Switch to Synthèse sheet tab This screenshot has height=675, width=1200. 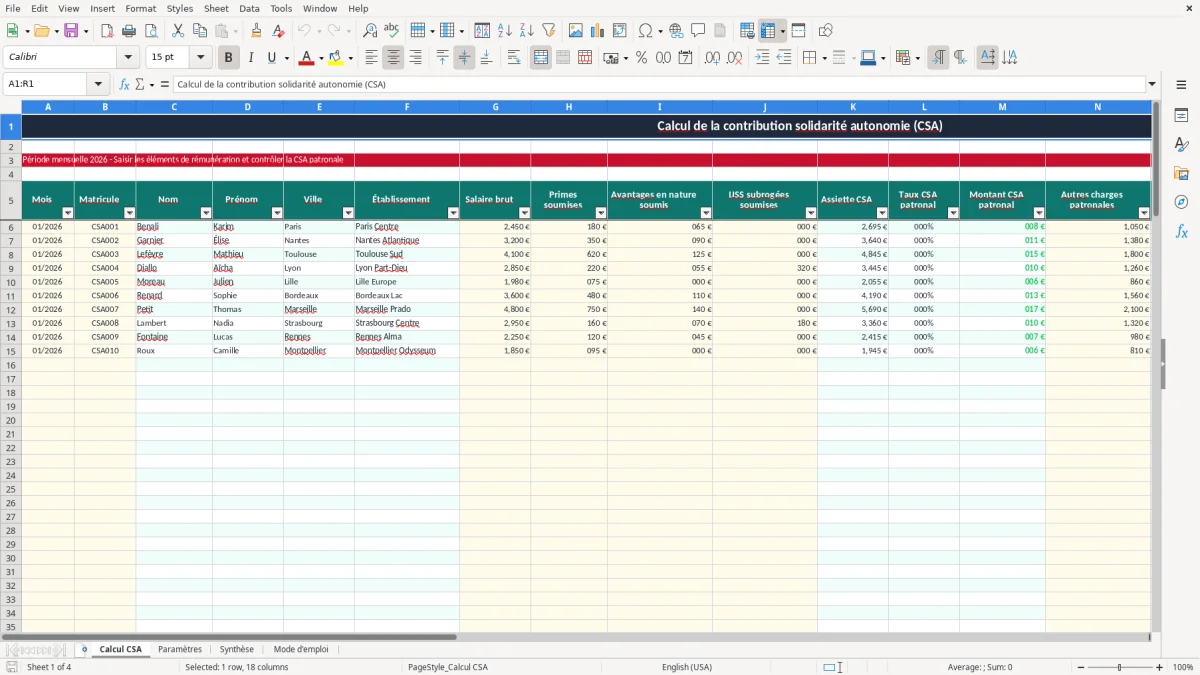[237, 649]
